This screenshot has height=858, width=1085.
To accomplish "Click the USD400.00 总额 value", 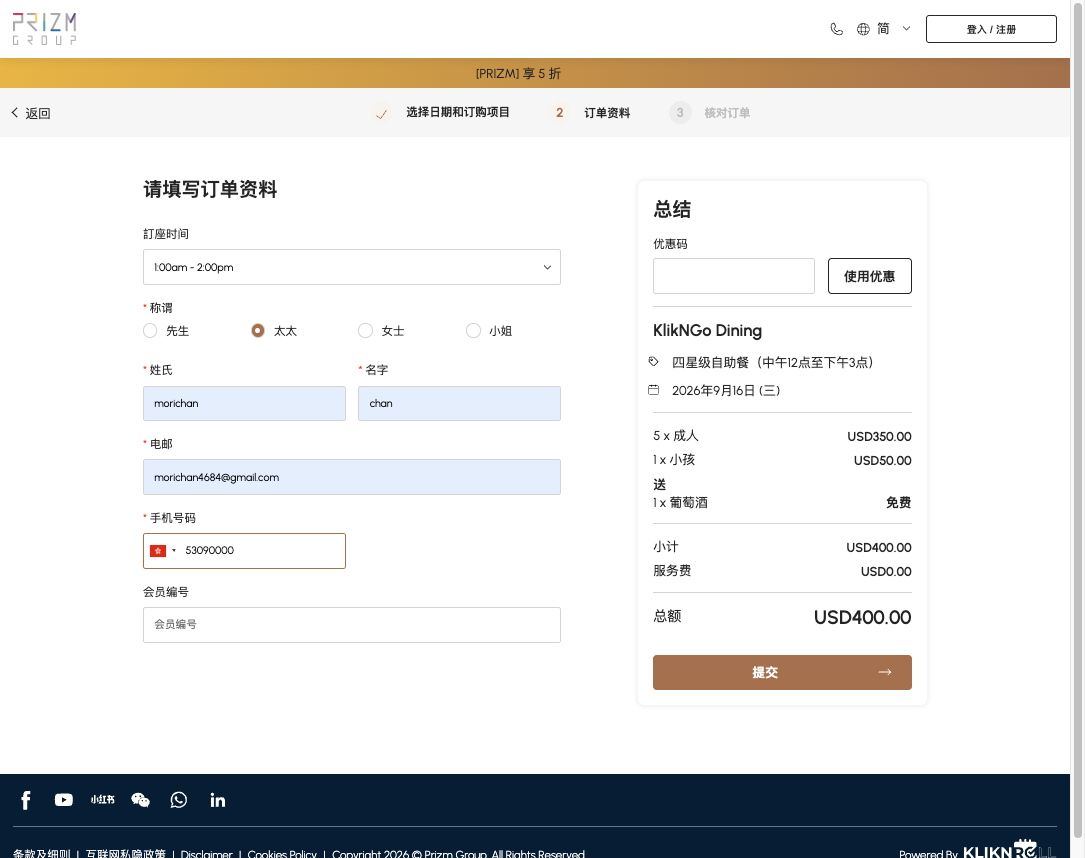I will coord(862,617).
